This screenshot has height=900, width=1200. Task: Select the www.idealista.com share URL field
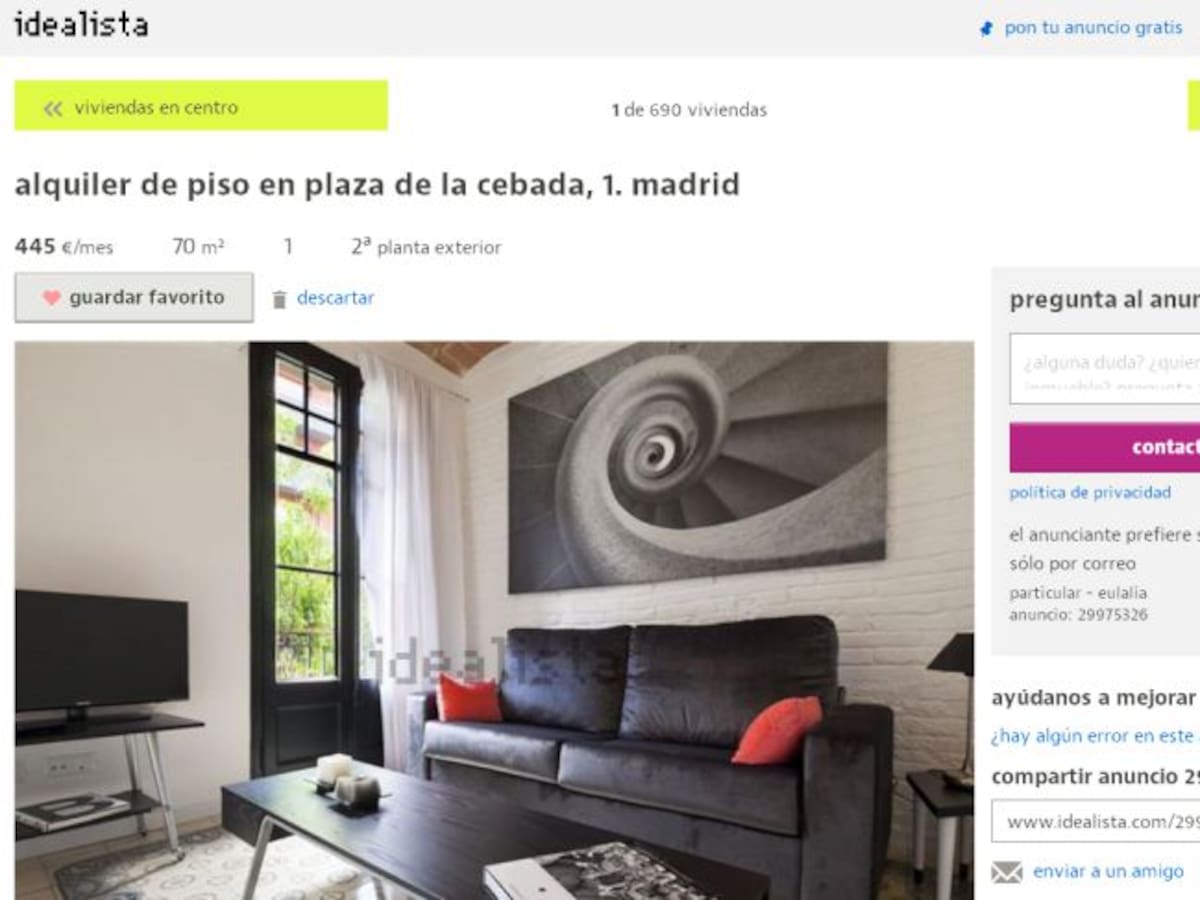pos(1095,821)
